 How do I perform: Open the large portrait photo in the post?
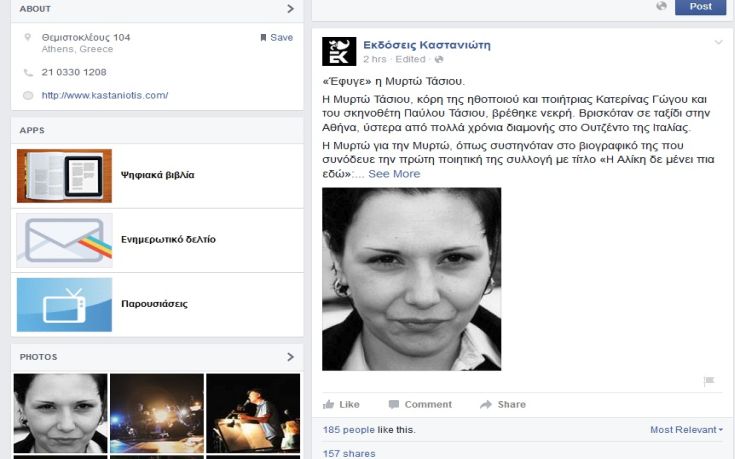click(412, 279)
